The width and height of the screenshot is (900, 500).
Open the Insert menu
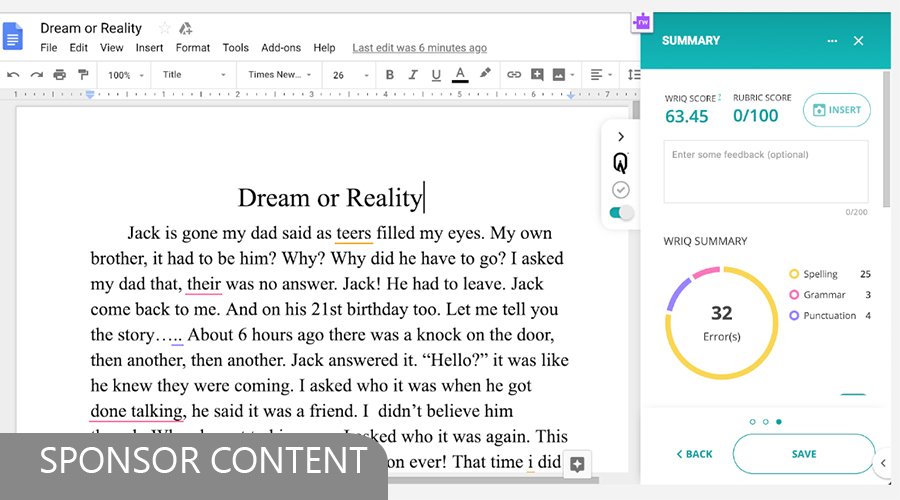click(x=149, y=48)
